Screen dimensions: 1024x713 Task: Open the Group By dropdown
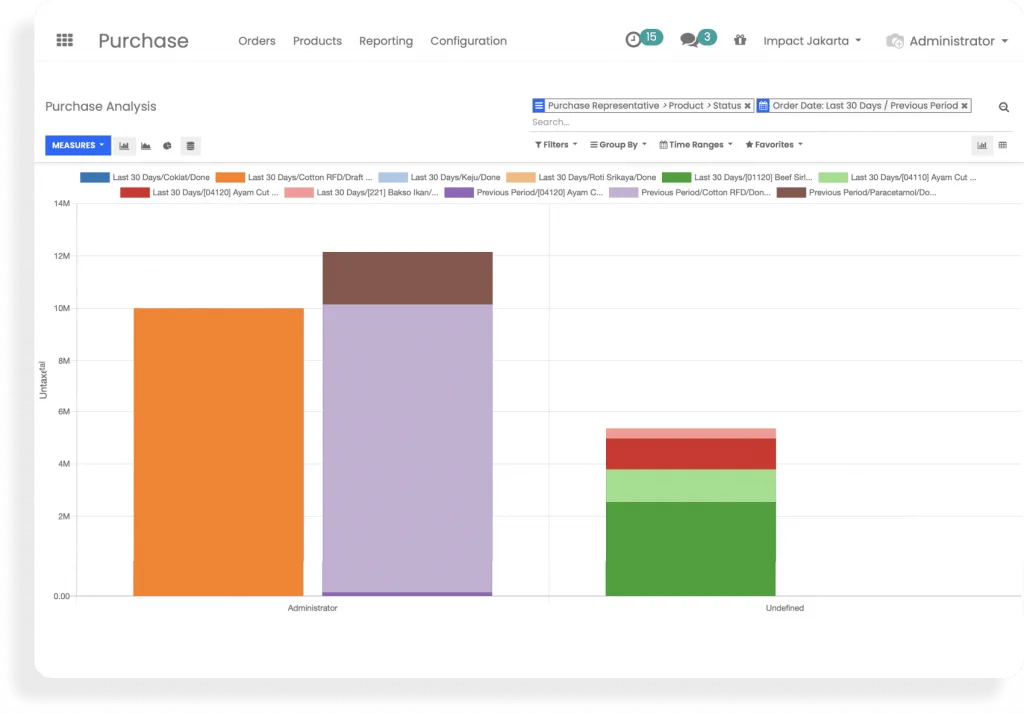(618, 145)
